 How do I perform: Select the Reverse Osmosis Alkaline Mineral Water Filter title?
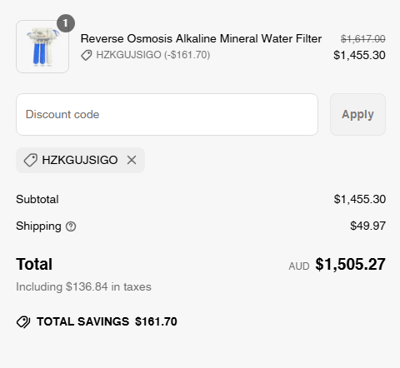pos(201,39)
